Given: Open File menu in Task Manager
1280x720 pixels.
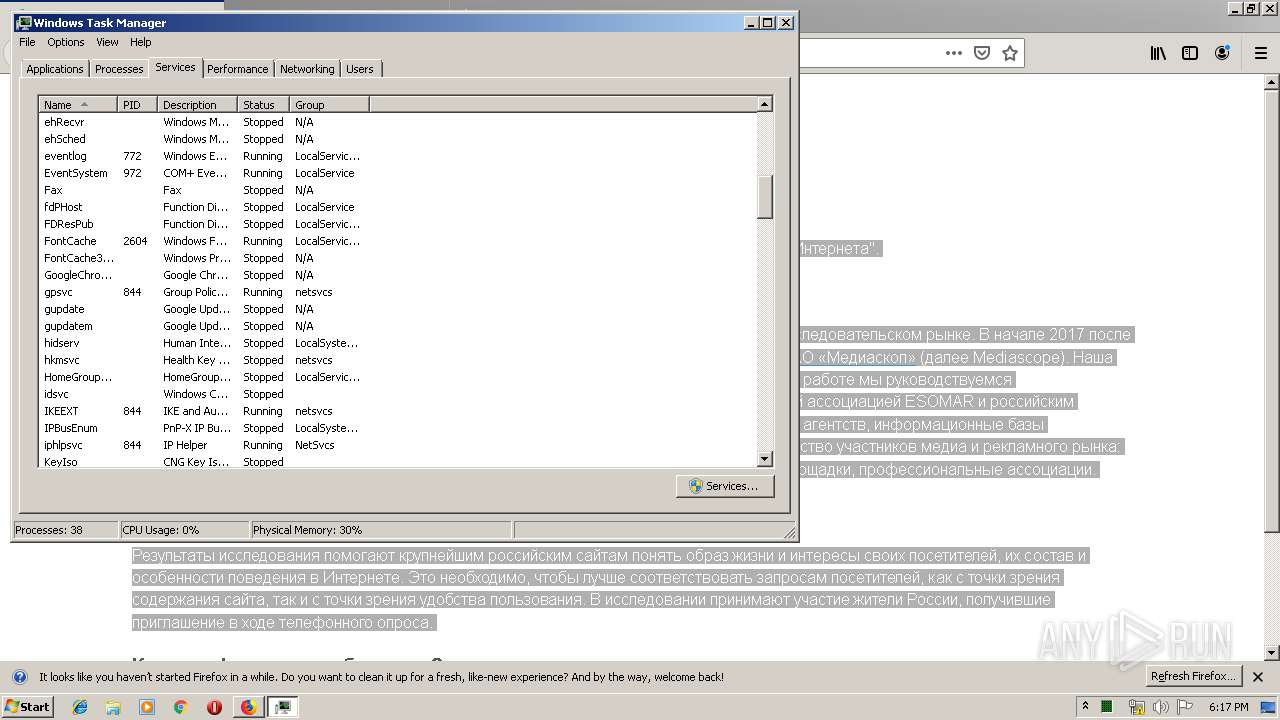Looking at the screenshot, I should click(27, 42).
